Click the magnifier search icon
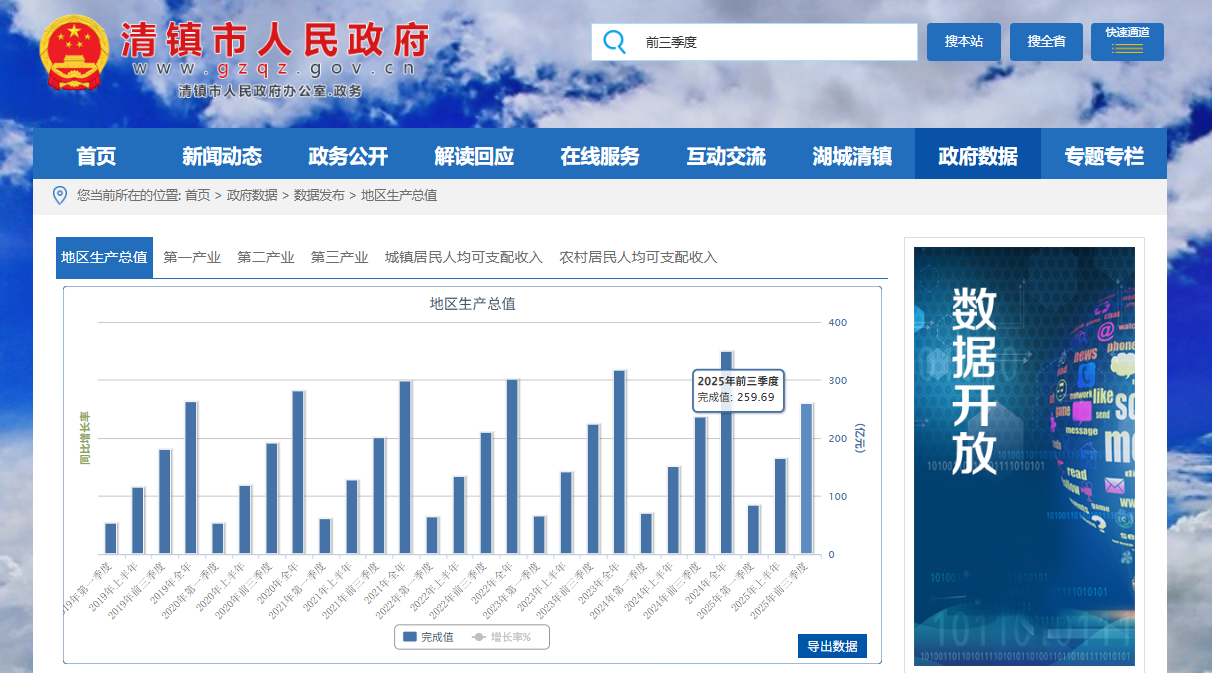Viewport: 1212px width, 673px height. tap(615, 42)
